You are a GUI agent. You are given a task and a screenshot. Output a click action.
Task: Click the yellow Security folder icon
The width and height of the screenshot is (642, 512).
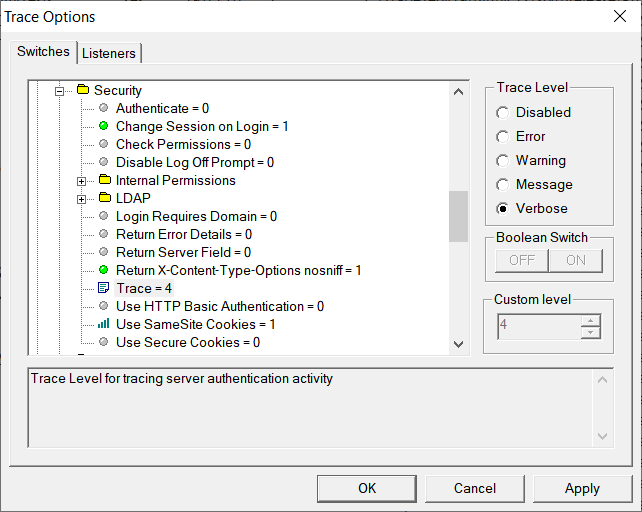[83, 90]
